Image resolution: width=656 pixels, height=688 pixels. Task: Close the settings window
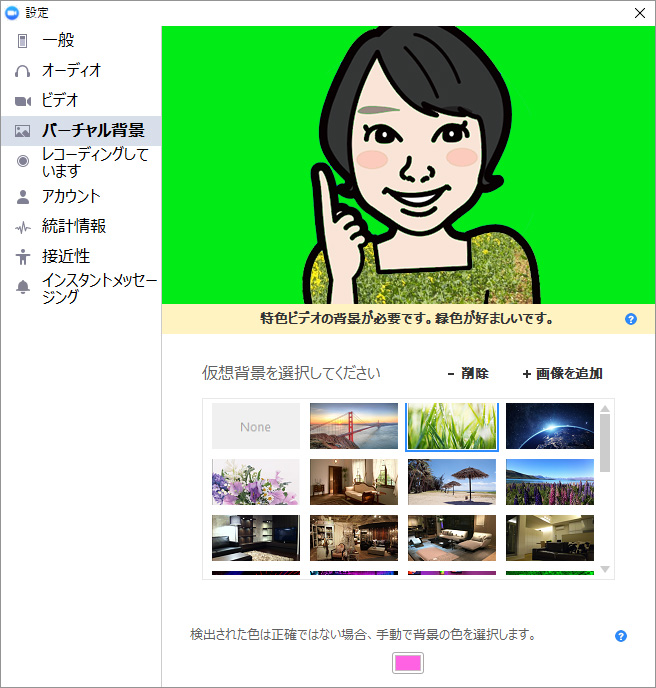(639, 13)
